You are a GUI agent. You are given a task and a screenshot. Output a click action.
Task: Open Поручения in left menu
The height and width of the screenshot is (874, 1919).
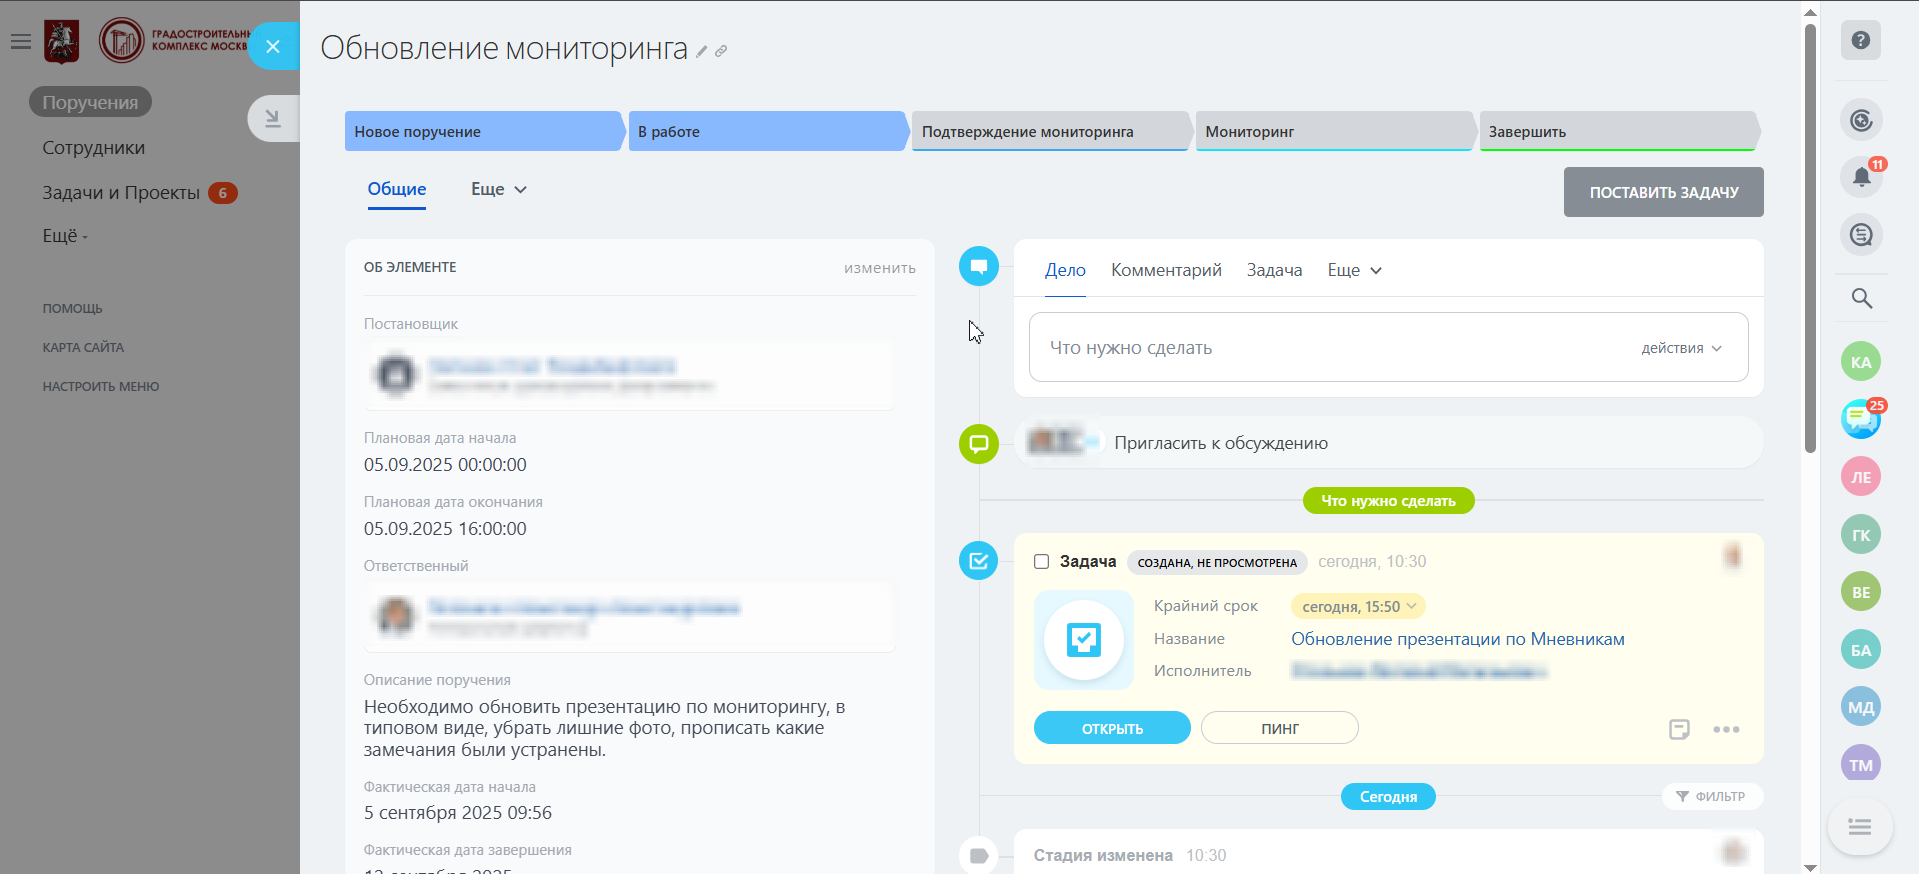click(x=90, y=102)
